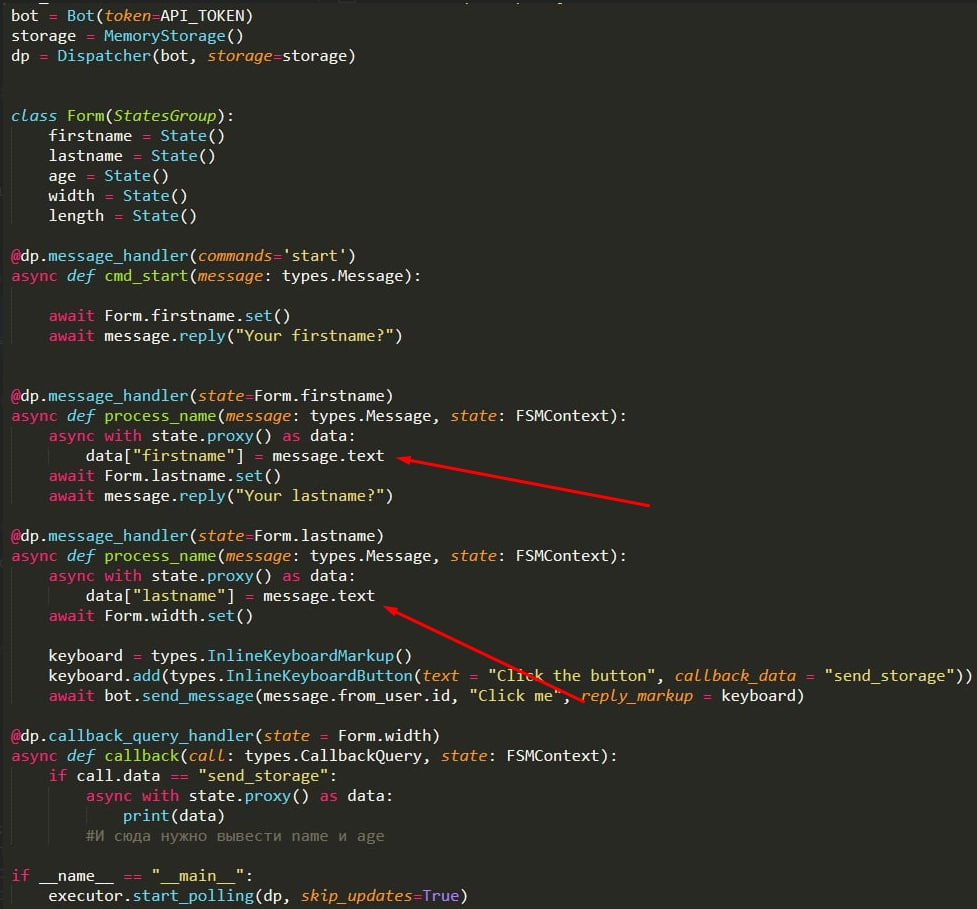Image resolution: width=977 pixels, height=909 pixels.
Task: Click InlineKeyboardMarkup() in keyboard assignment
Action: 309,655
